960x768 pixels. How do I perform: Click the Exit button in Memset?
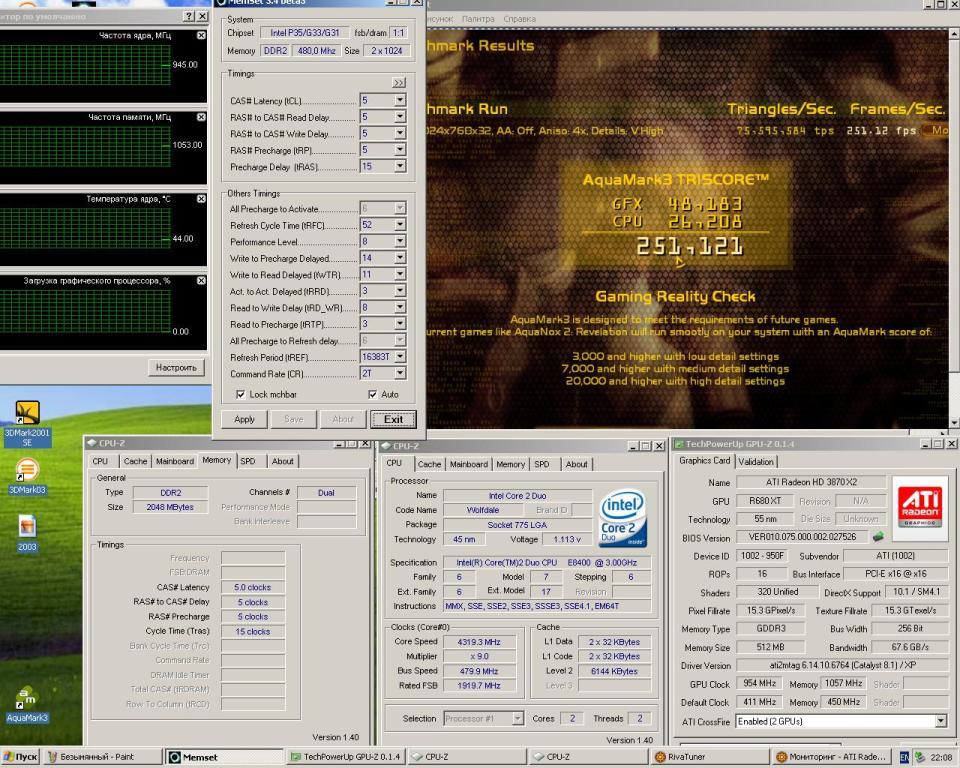pyautogui.click(x=393, y=420)
